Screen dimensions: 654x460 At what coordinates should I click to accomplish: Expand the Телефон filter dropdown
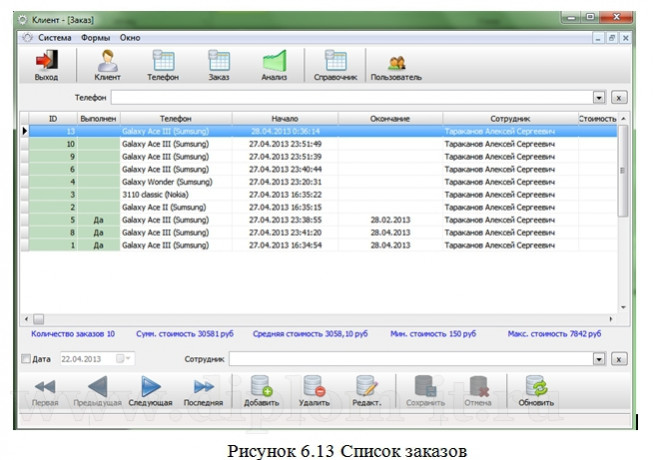point(599,98)
